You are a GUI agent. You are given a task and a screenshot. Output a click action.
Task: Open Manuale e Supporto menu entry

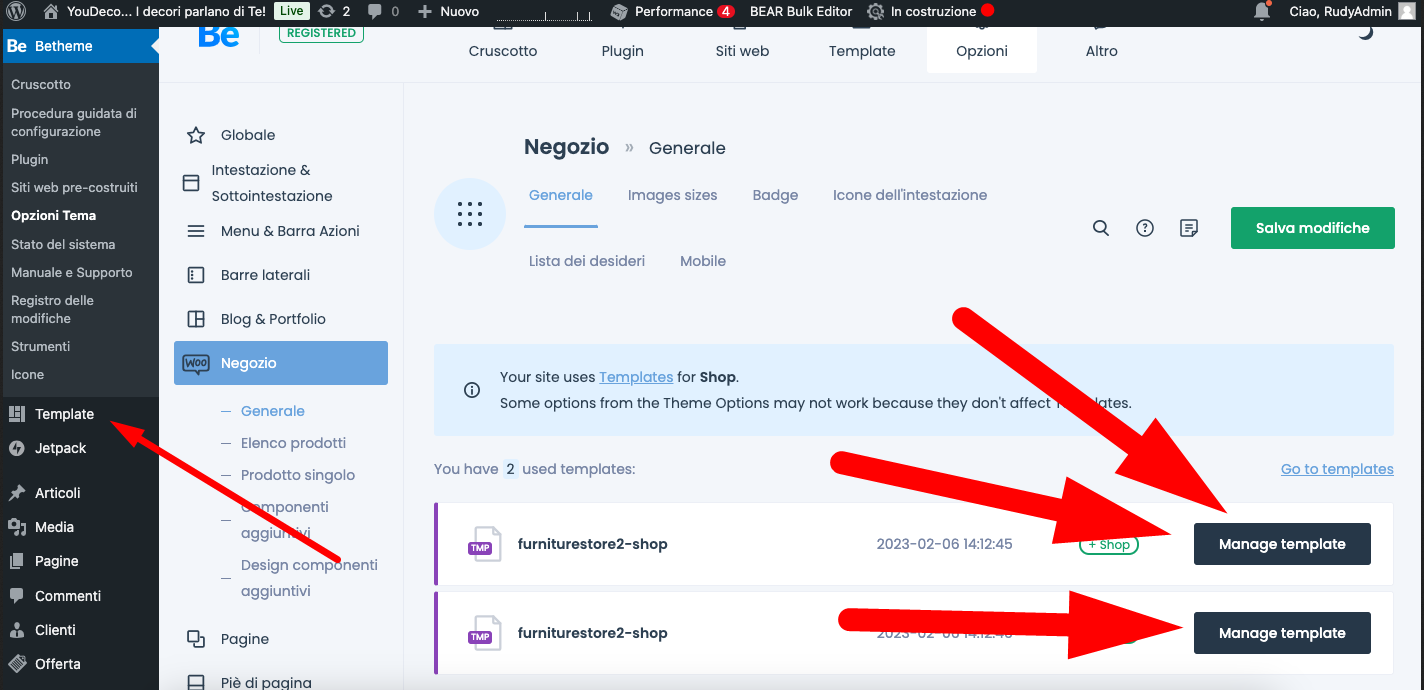click(x=72, y=272)
